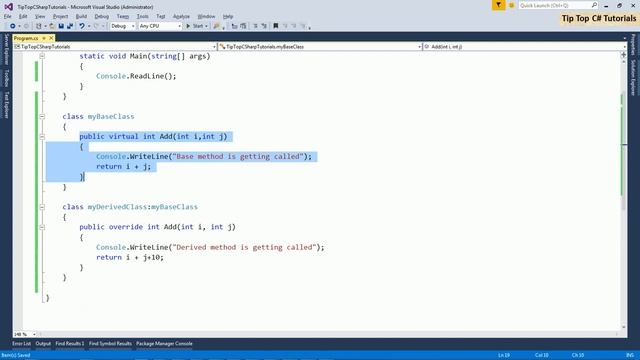Click the Comment Out Lines toolbar icon
Screen dimensions: 640x360
pyautogui.click(x=256, y=26)
